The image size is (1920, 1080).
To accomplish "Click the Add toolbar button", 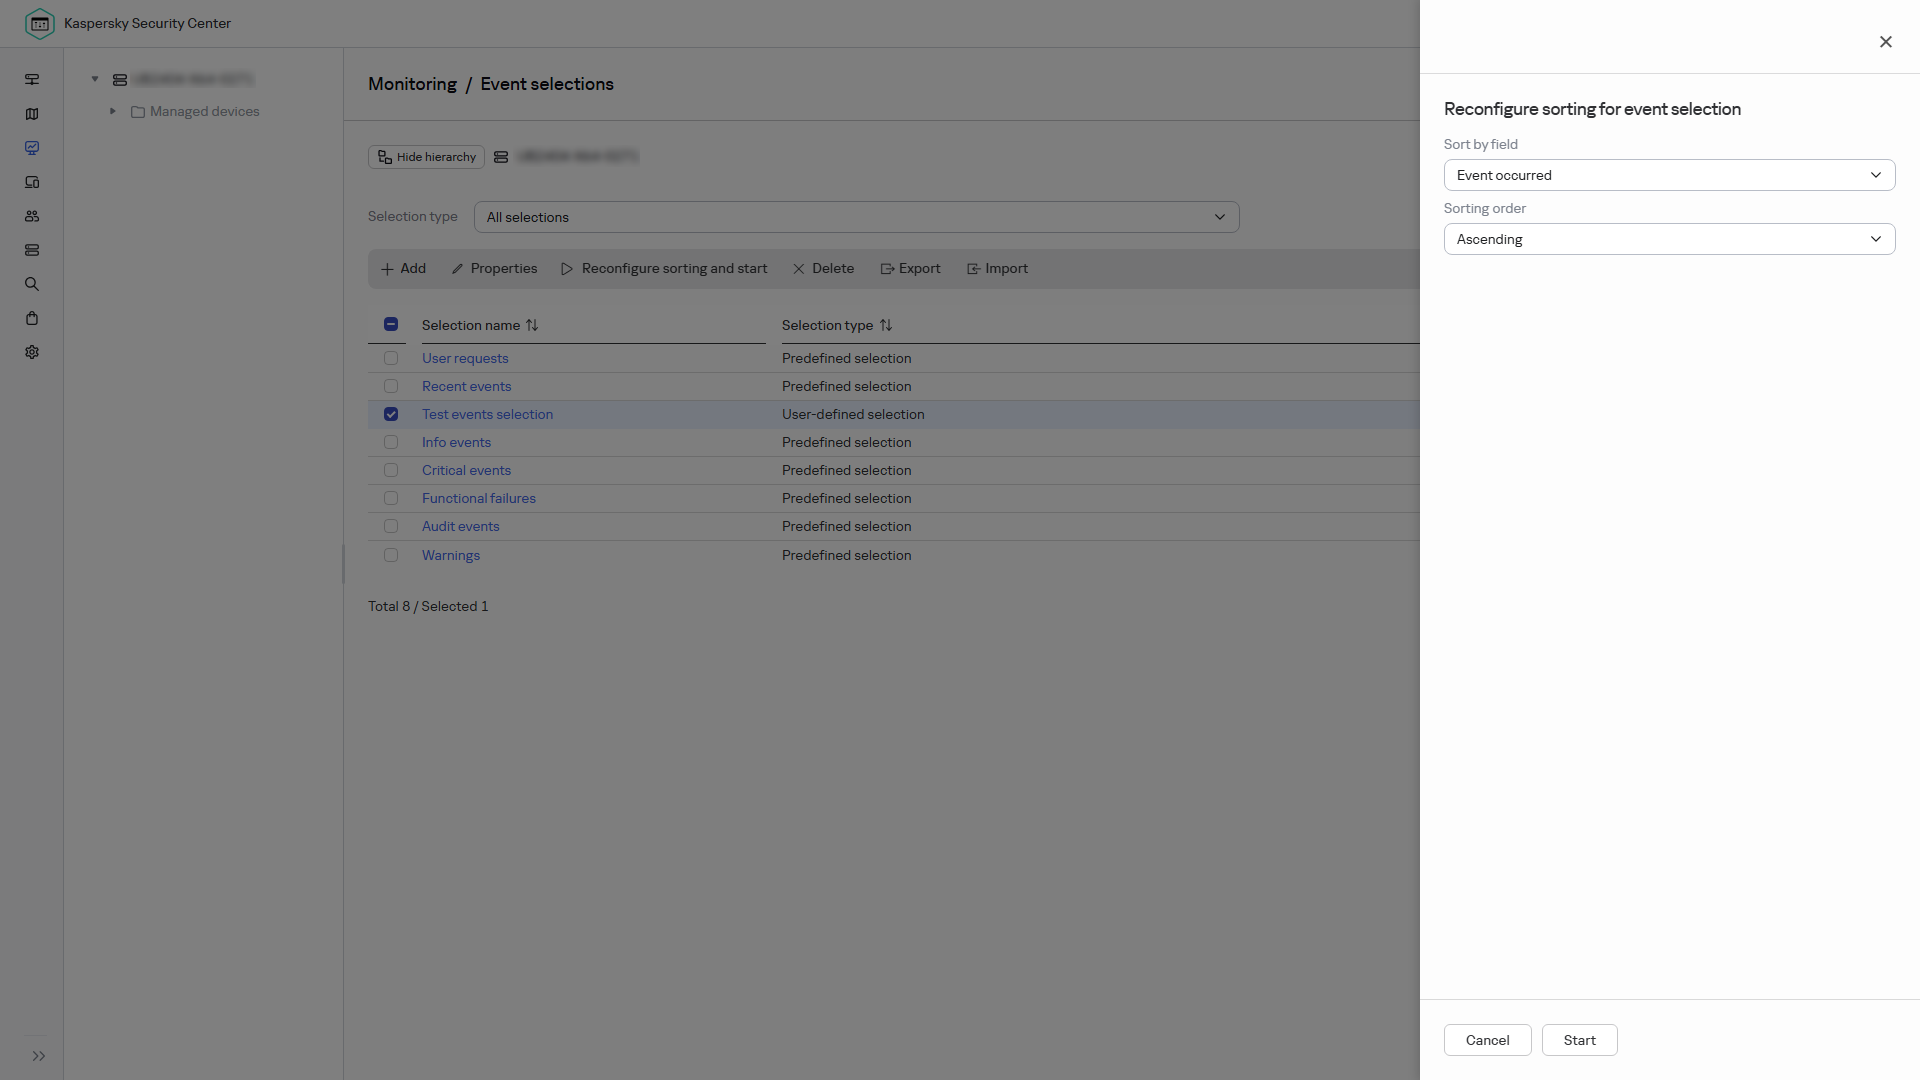I will pyautogui.click(x=404, y=269).
